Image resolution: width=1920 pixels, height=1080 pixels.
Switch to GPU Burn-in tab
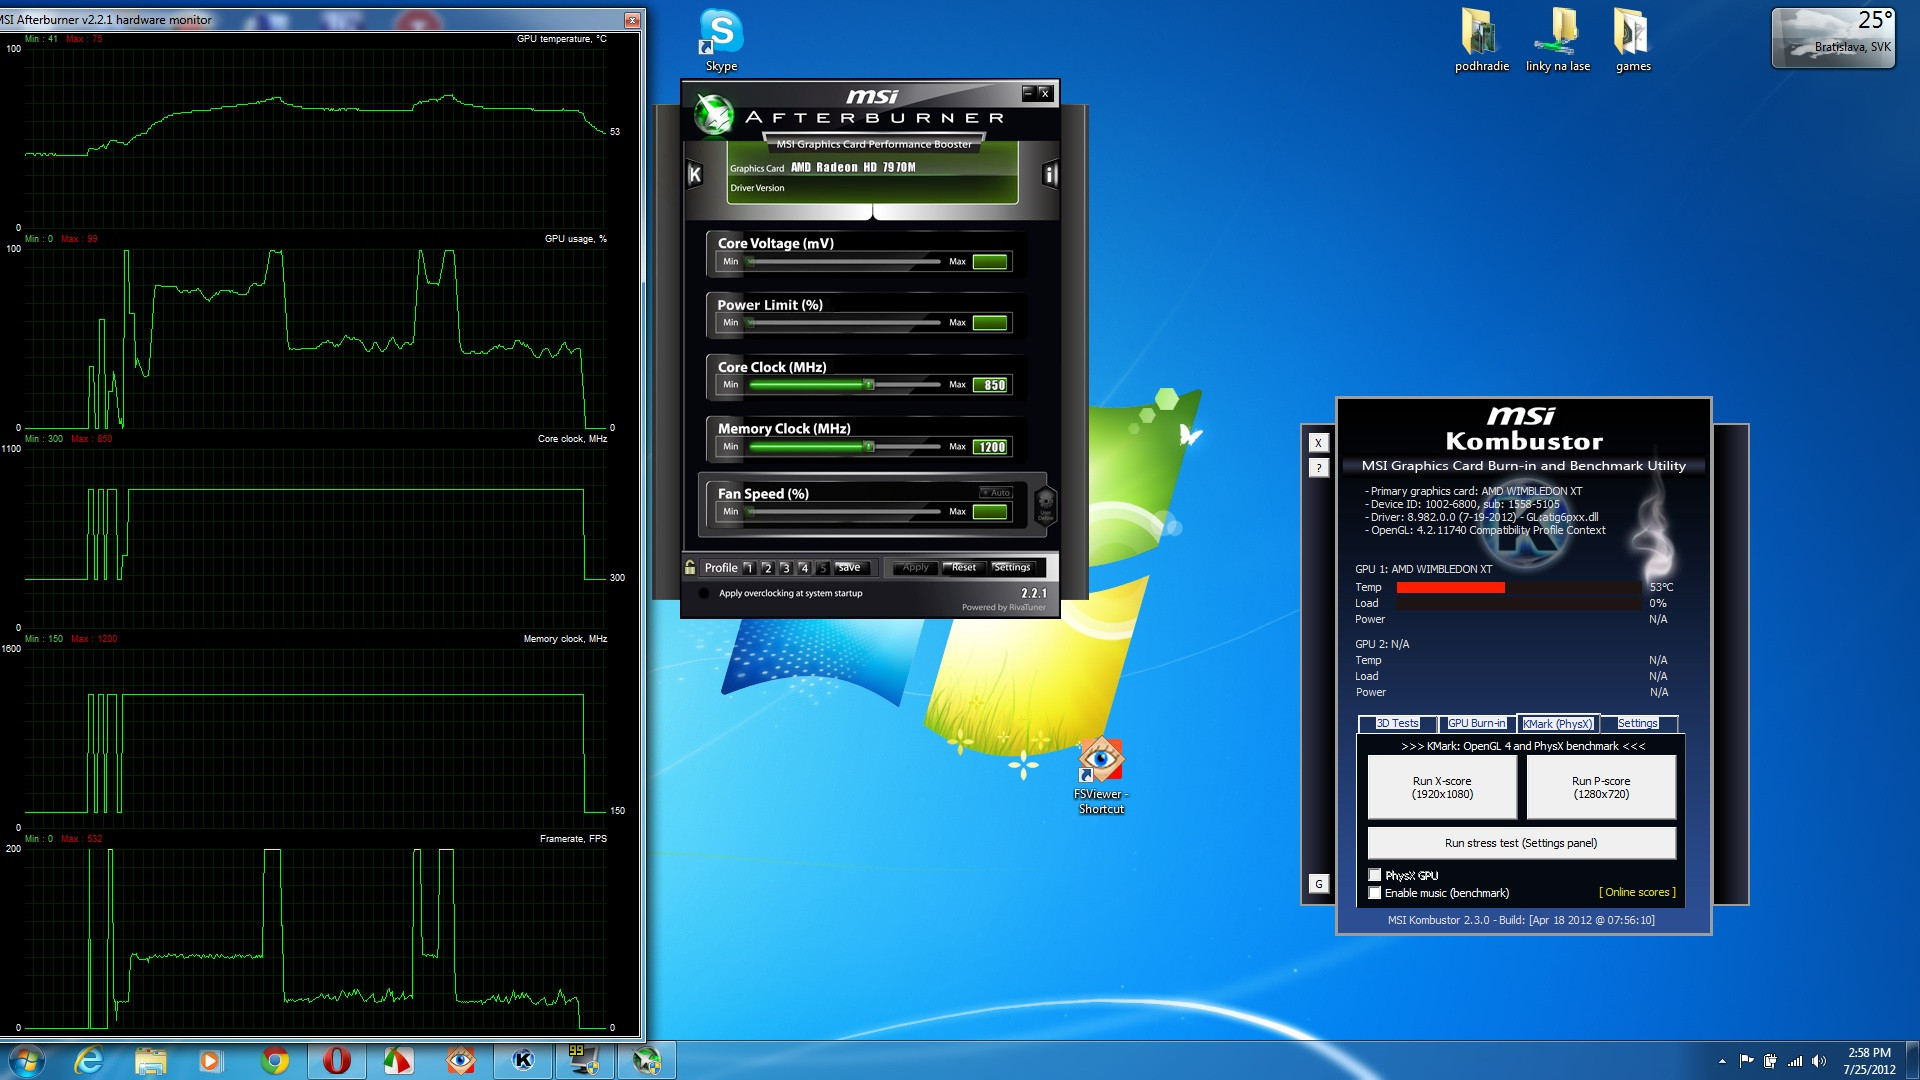1476,723
